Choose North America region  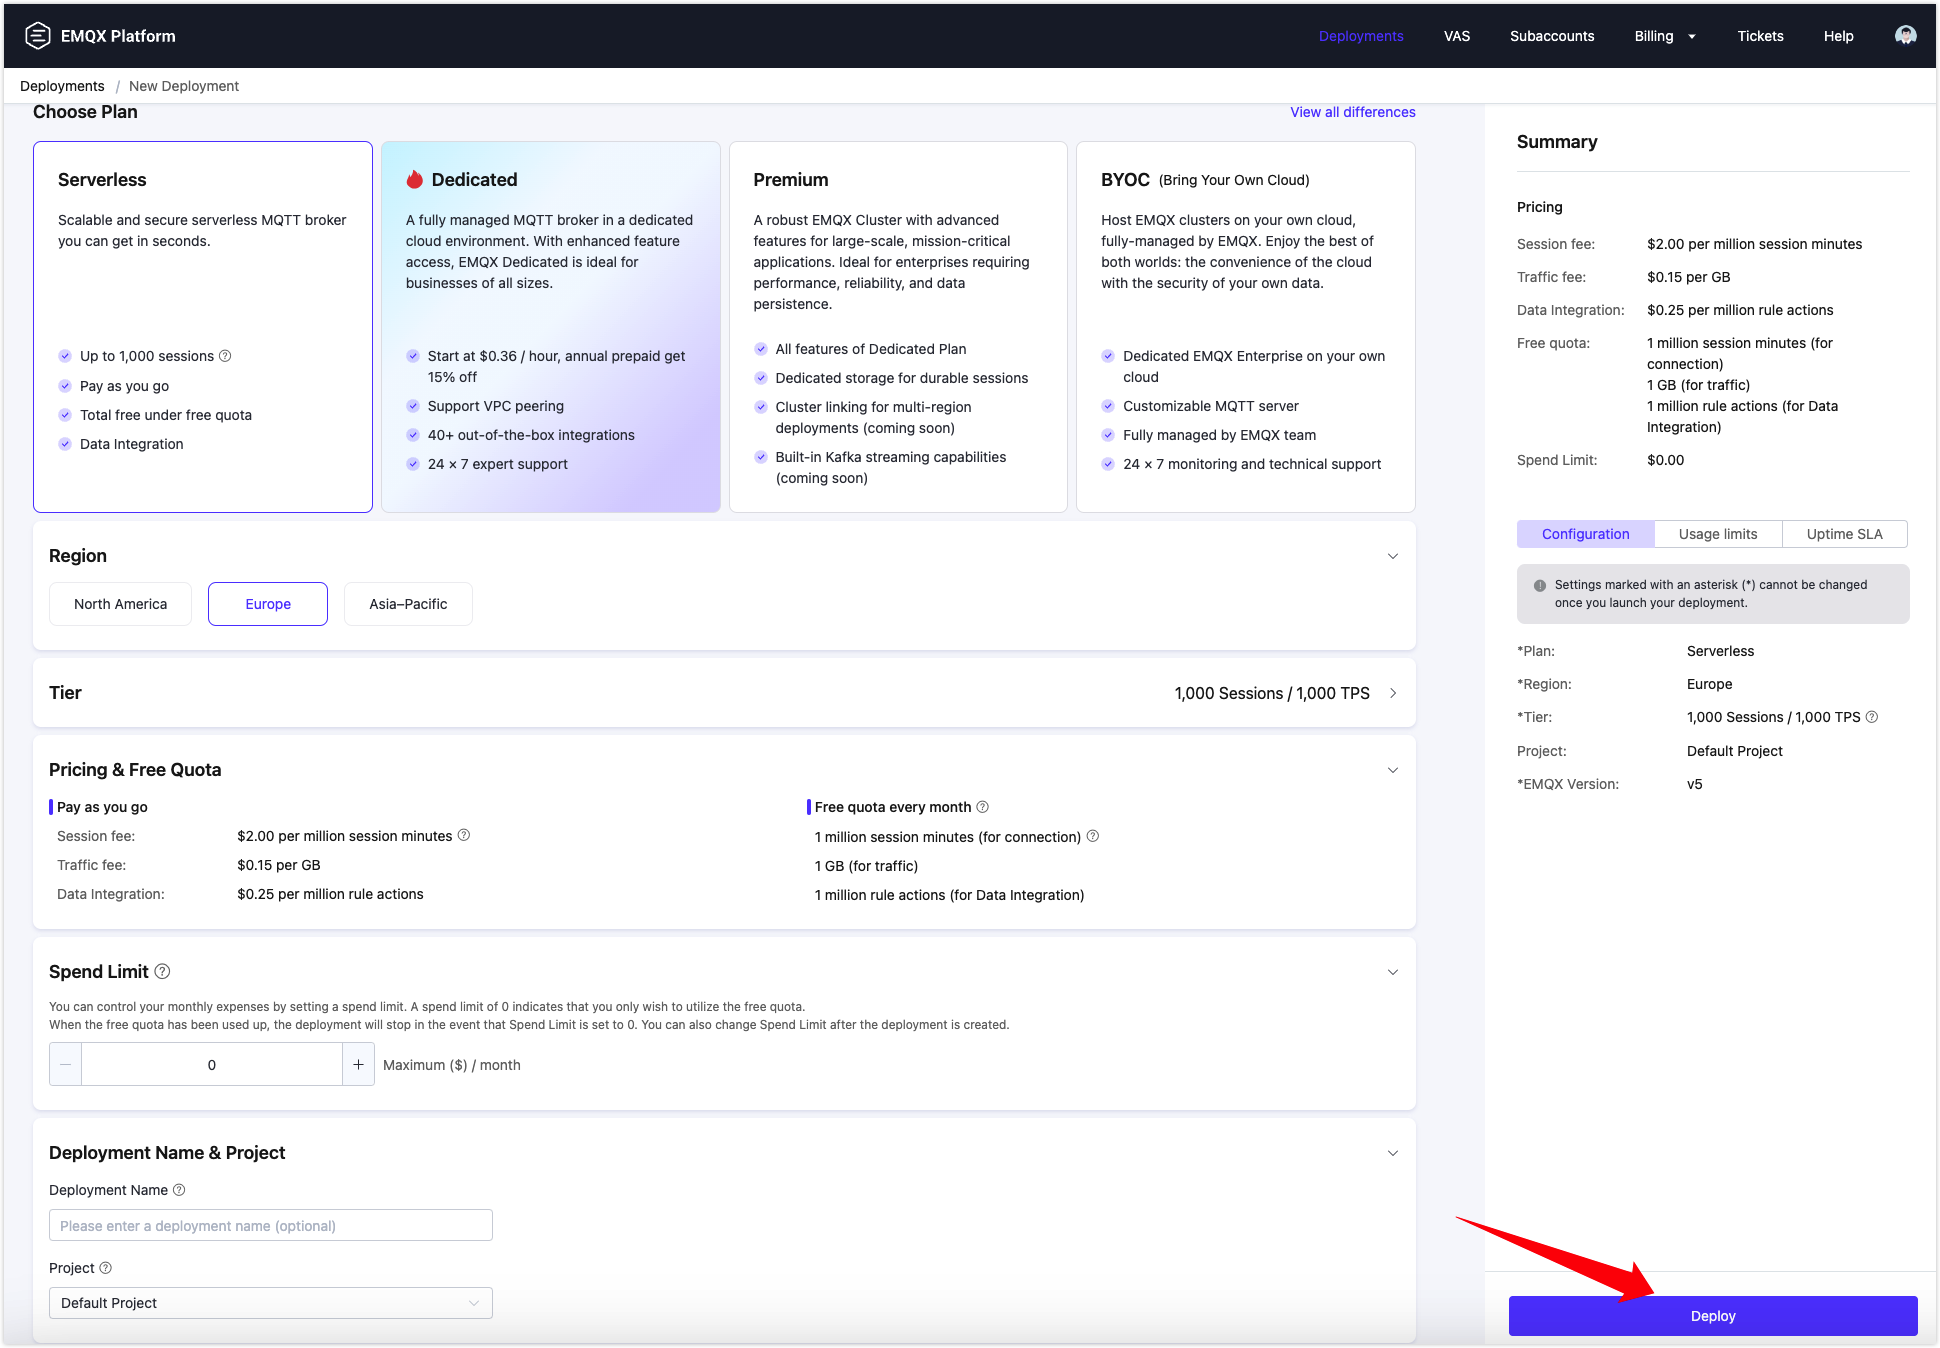[x=121, y=604]
